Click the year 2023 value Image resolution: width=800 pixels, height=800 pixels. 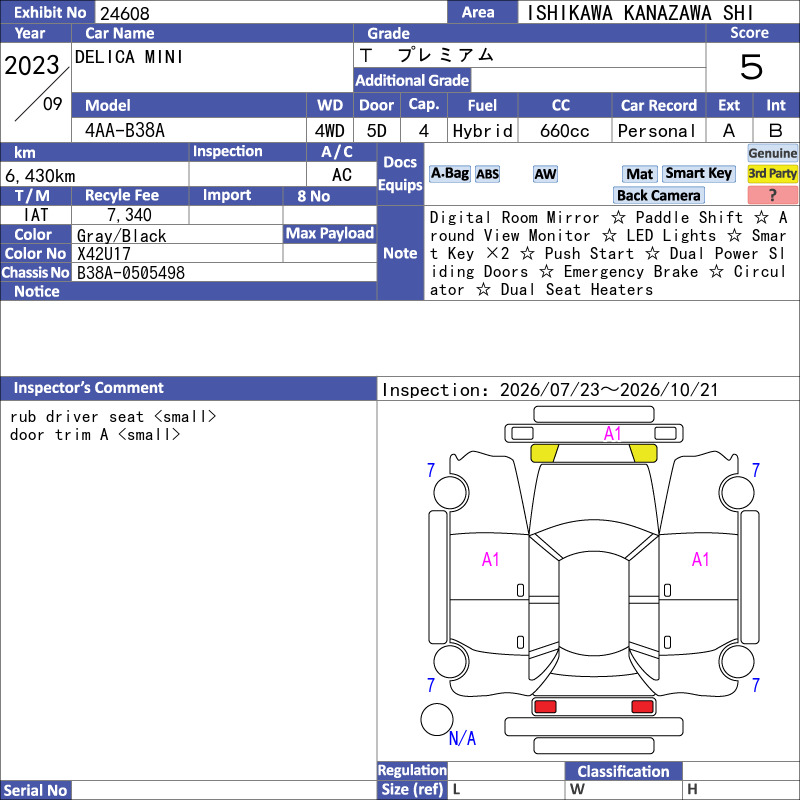click(32, 65)
